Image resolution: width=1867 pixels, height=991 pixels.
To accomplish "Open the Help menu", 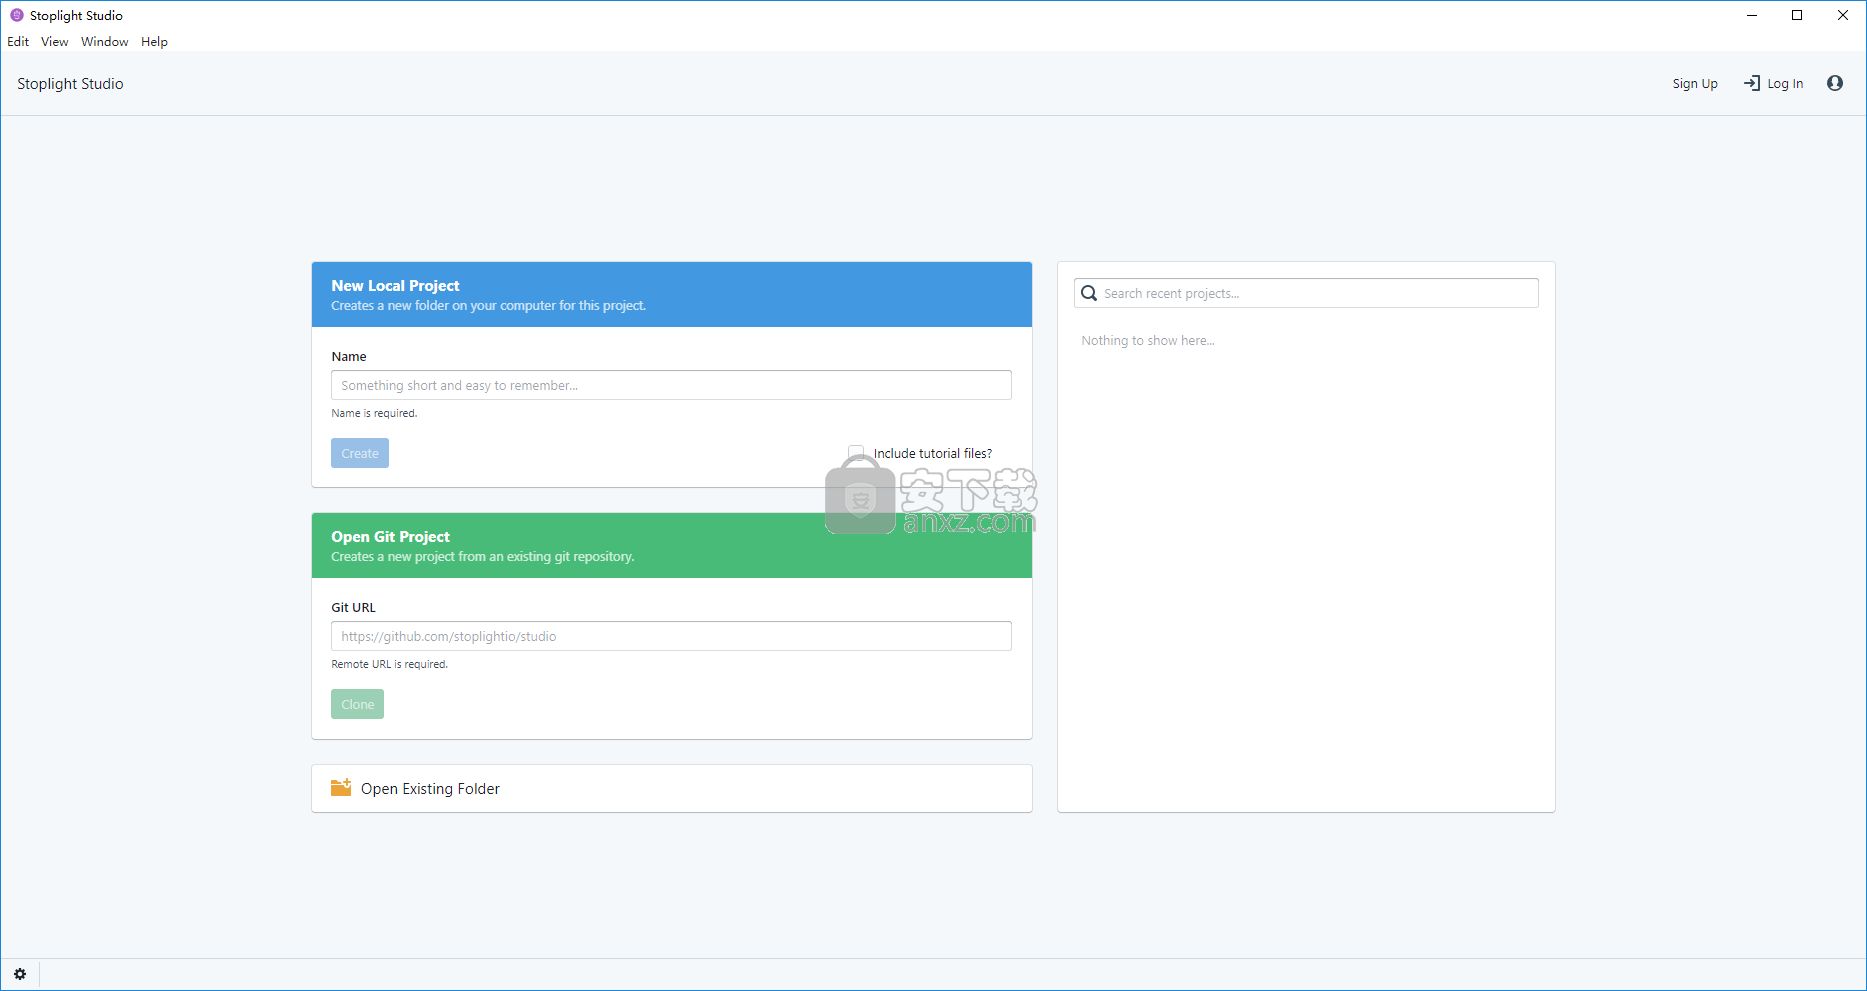I will (154, 41).
